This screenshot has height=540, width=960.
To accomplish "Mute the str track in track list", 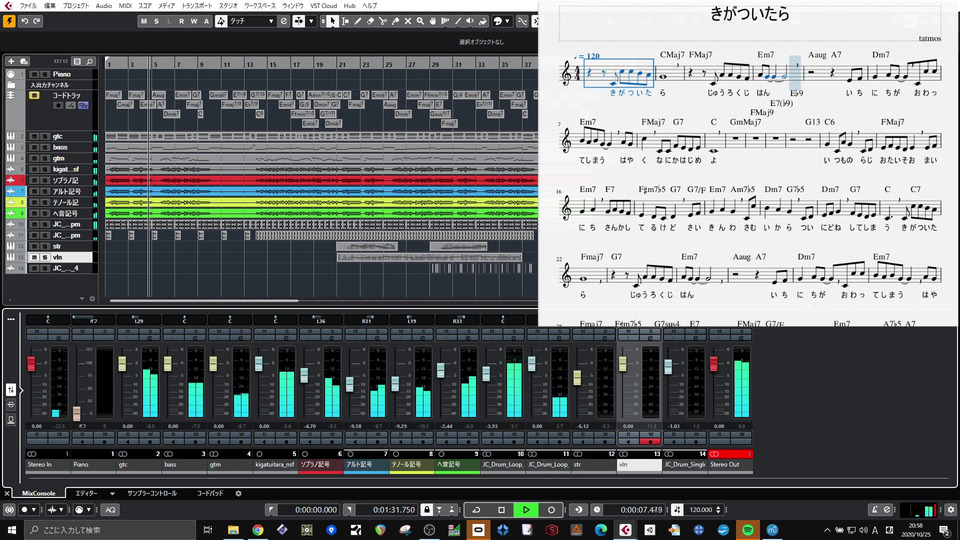I will pyautogui.click(x=34, y=247).
